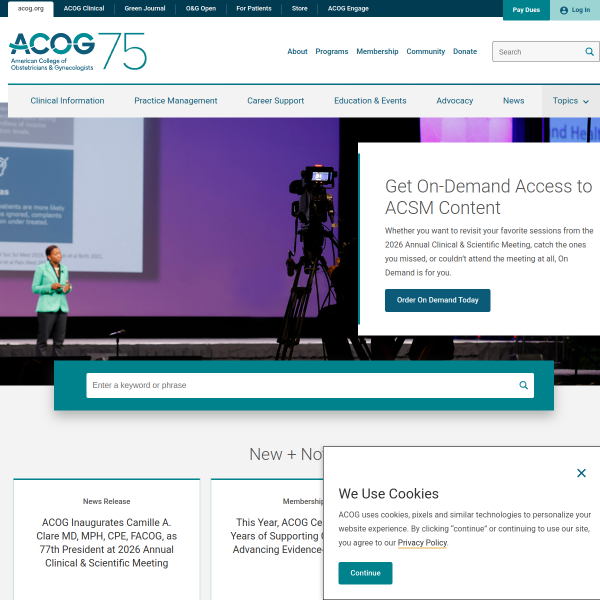Open the ACOG Clinical tab

tap(84, 8)
